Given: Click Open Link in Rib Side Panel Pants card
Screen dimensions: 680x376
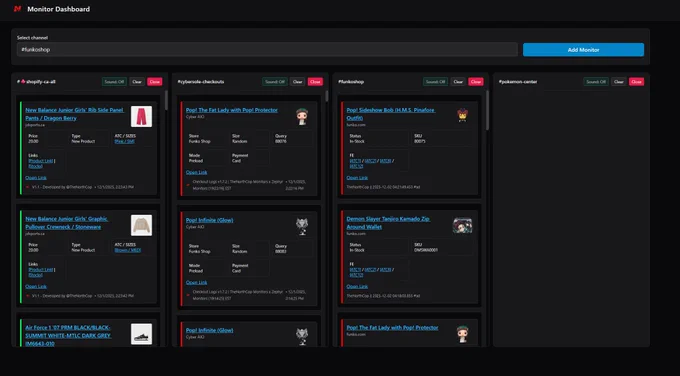Looking at the screenshot, I should tap(36, 178).
